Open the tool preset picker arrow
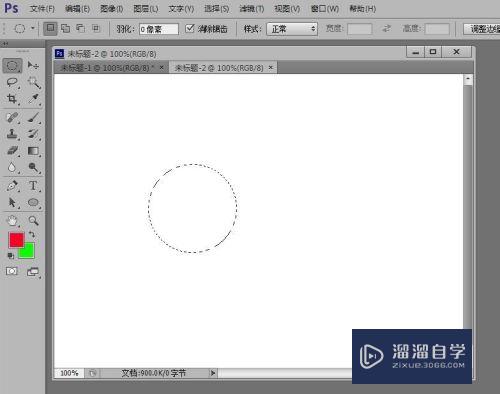 click(x=33, y=28)
